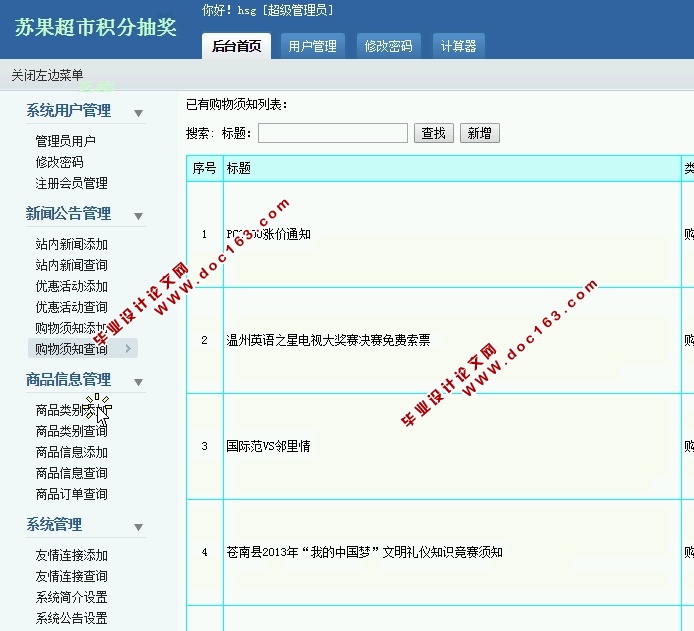Open 商品信息查询 menu entry
The height and width of the screenshot is (631, 694).
(x=72, y=473)
